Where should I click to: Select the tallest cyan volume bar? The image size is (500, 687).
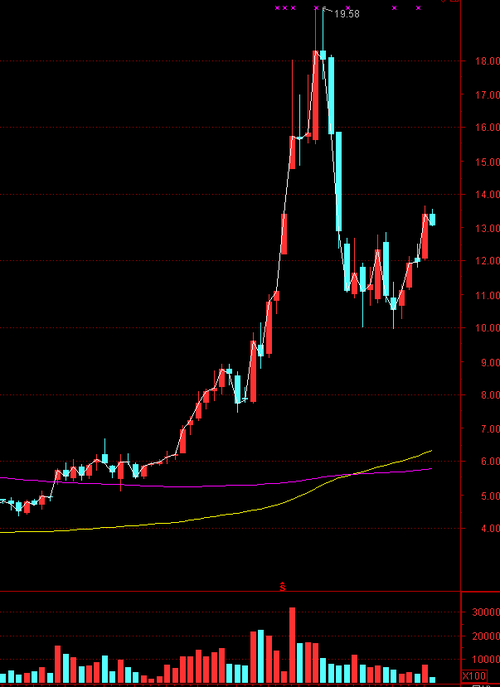point(261,656)
